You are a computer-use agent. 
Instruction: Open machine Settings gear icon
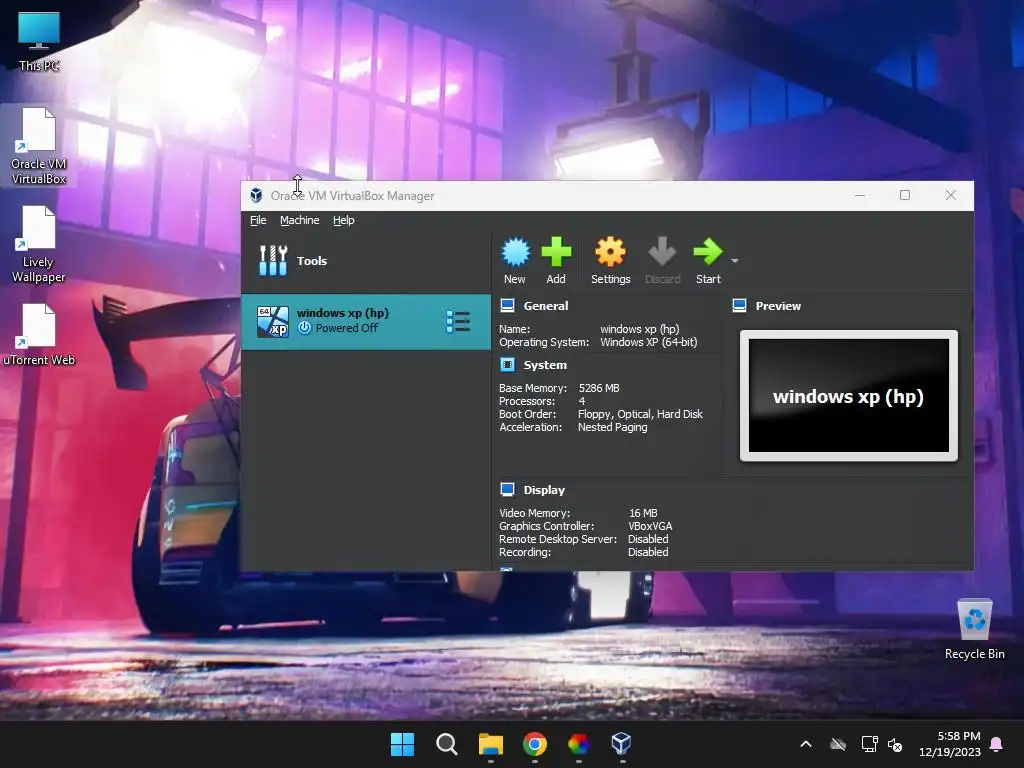(x=610, y=252)
